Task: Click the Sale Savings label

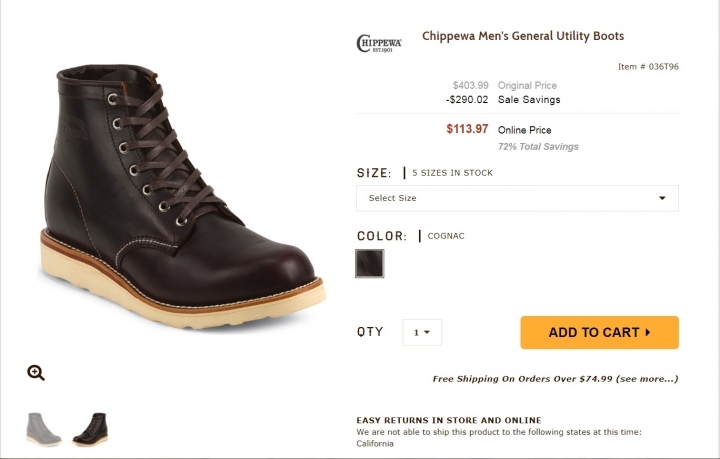Action: (x=529, y=100)
